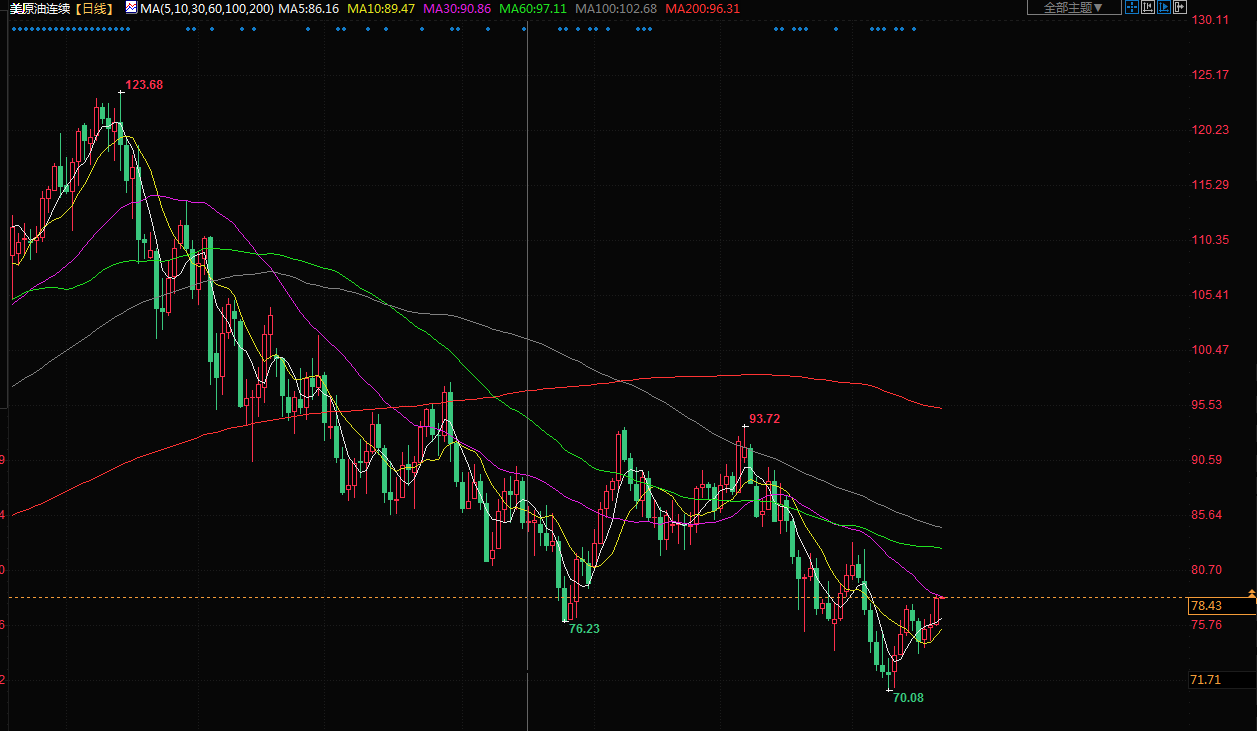1257x731 pixels.
Task: Click the 93.72 peak price label
Action: [x=764, y=418]
